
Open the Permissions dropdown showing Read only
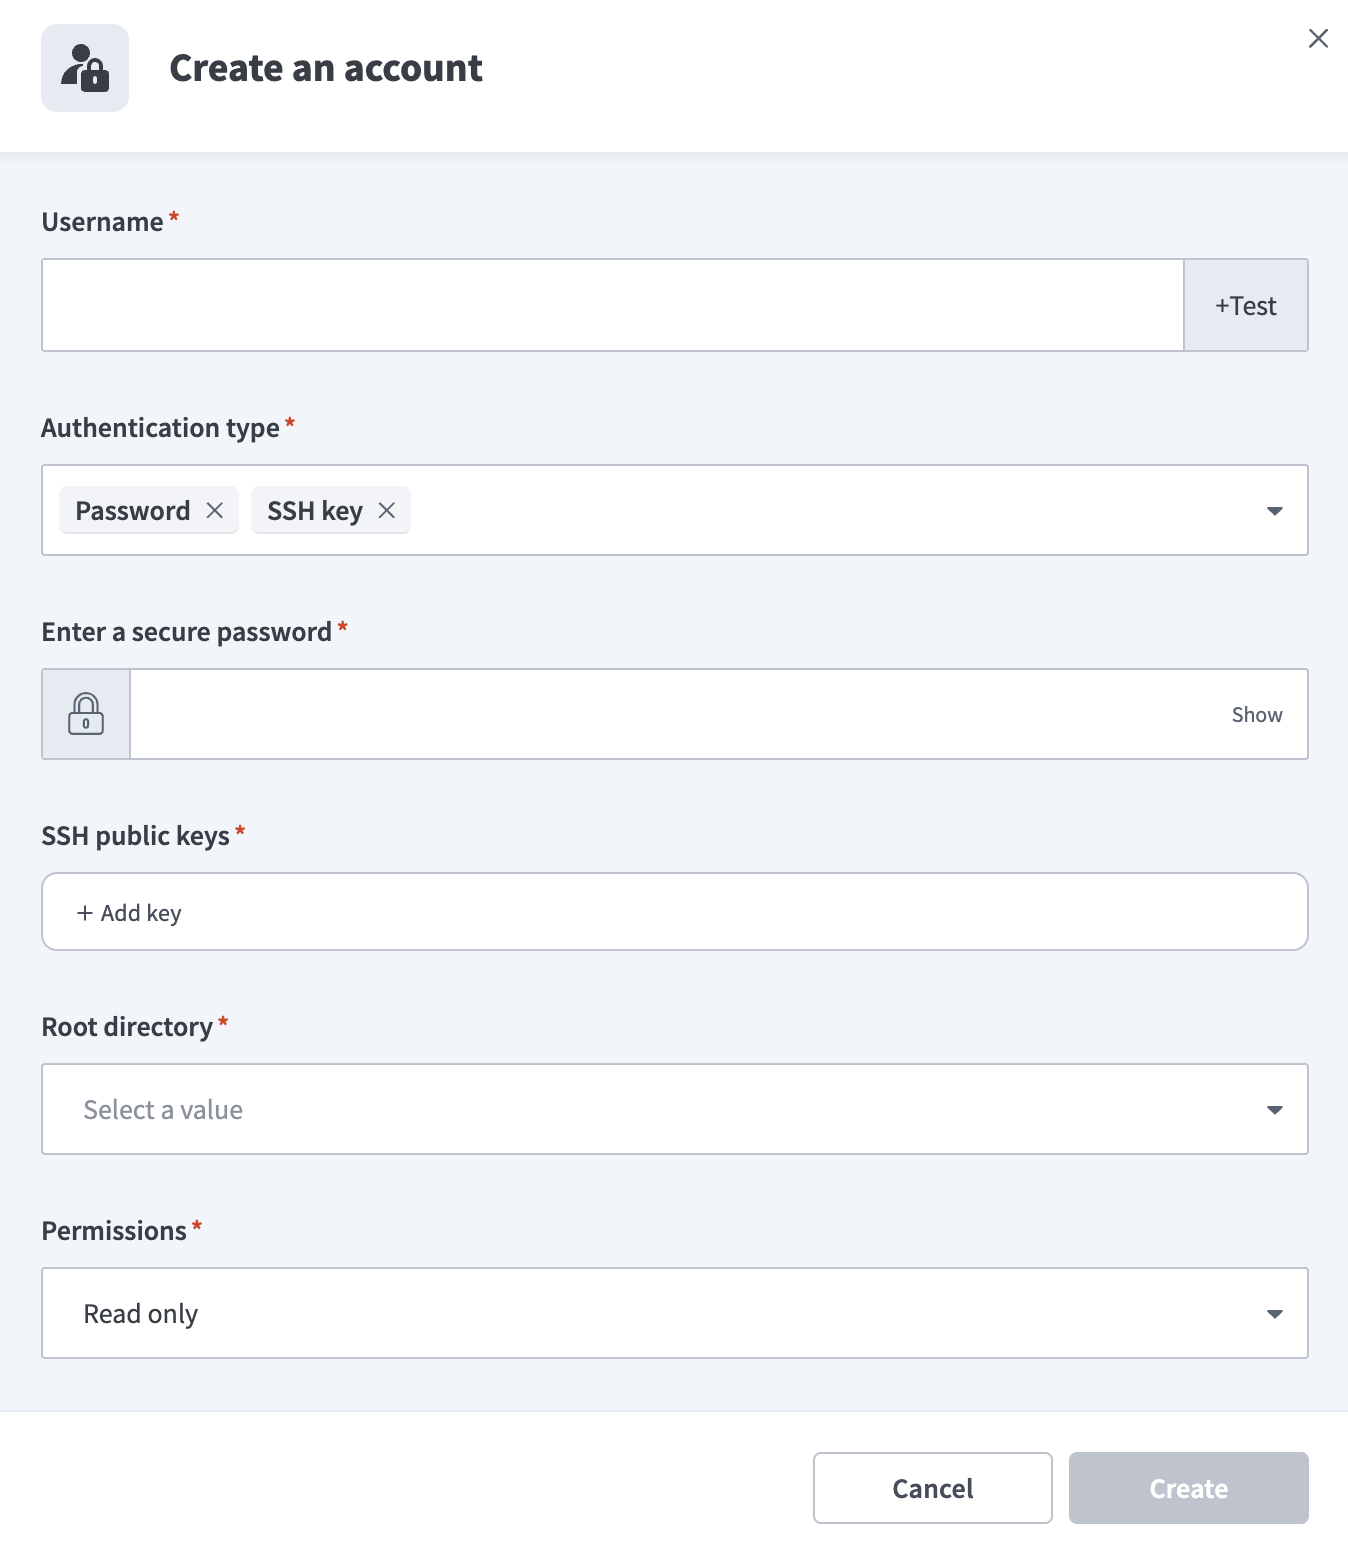click(1274, 1313)
